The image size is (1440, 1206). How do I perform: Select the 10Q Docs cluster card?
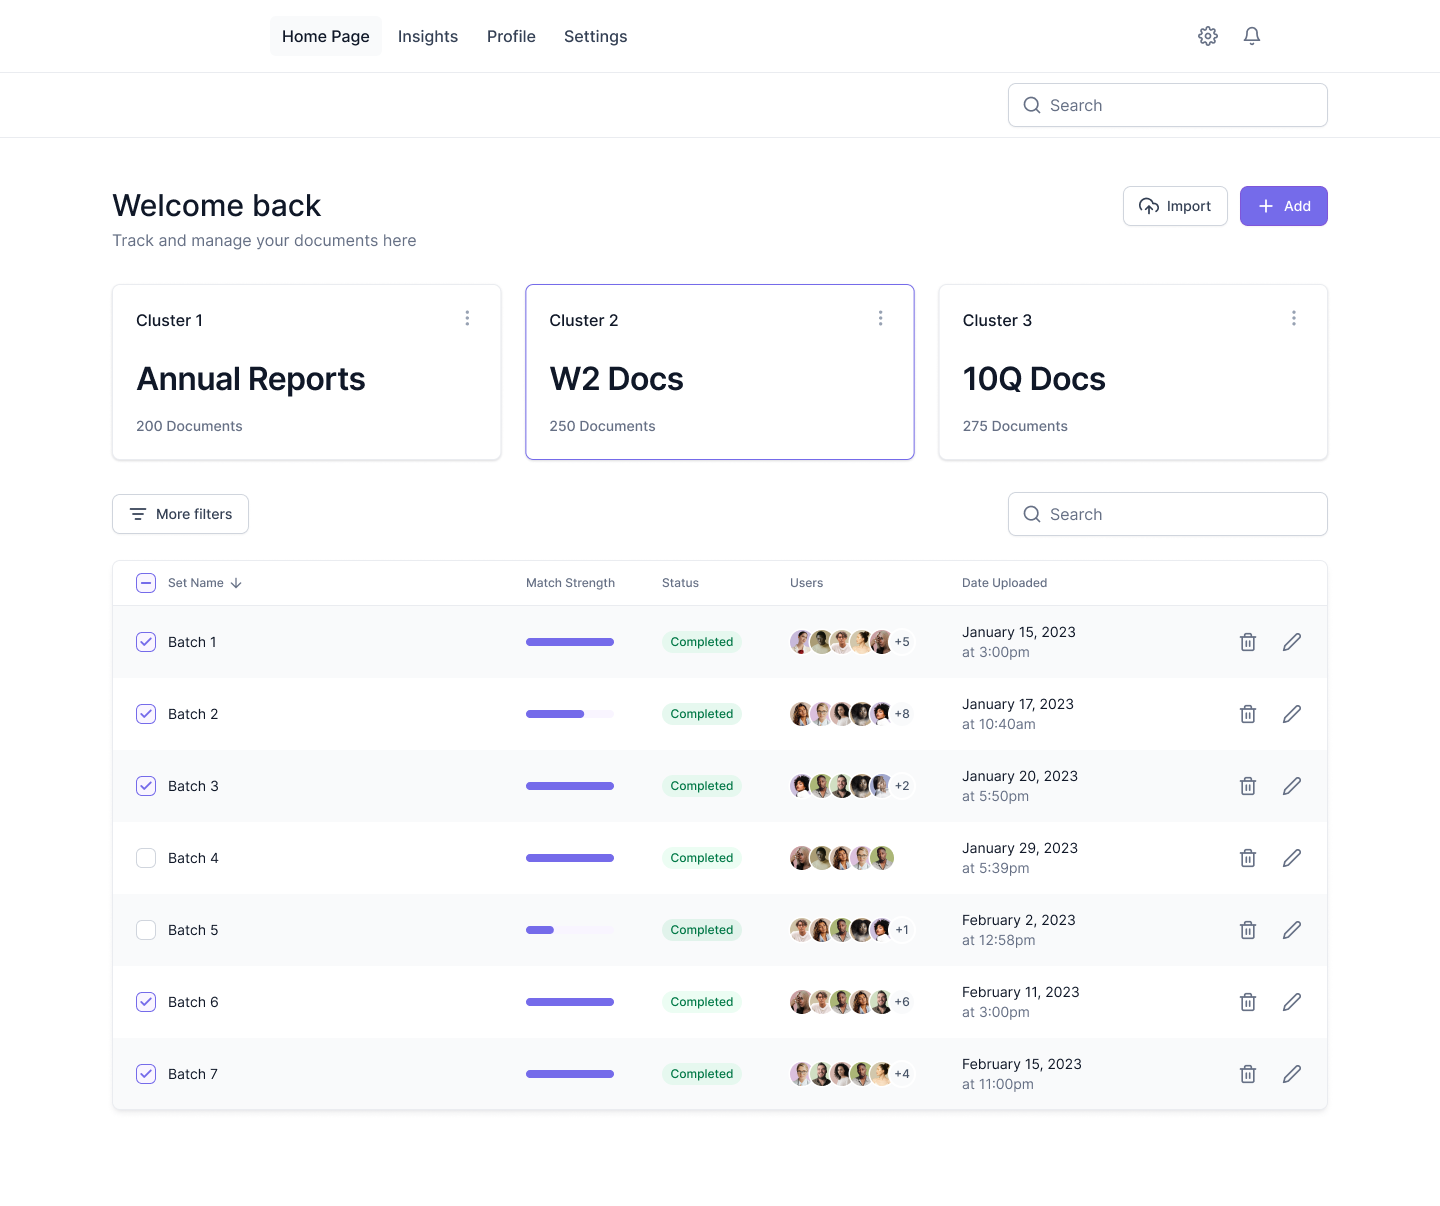pos(1133,372)
